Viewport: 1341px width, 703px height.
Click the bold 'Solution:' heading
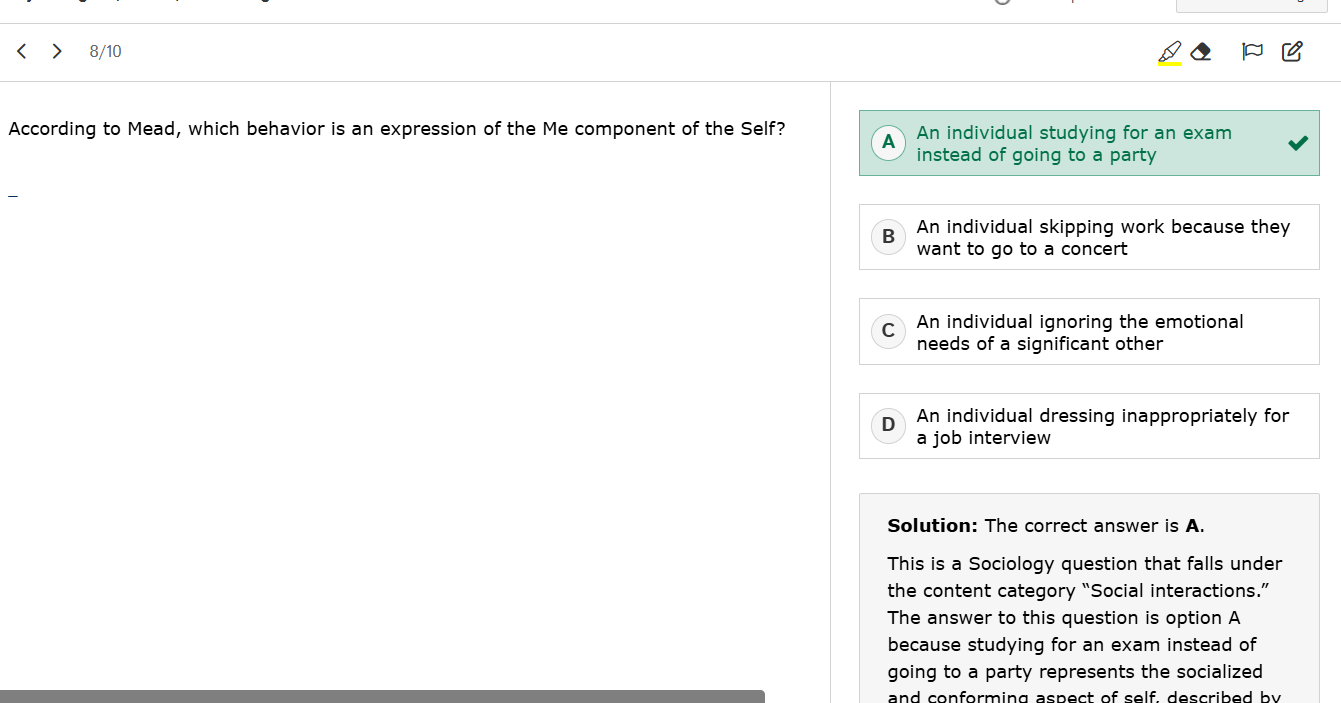tap(932, 526)
